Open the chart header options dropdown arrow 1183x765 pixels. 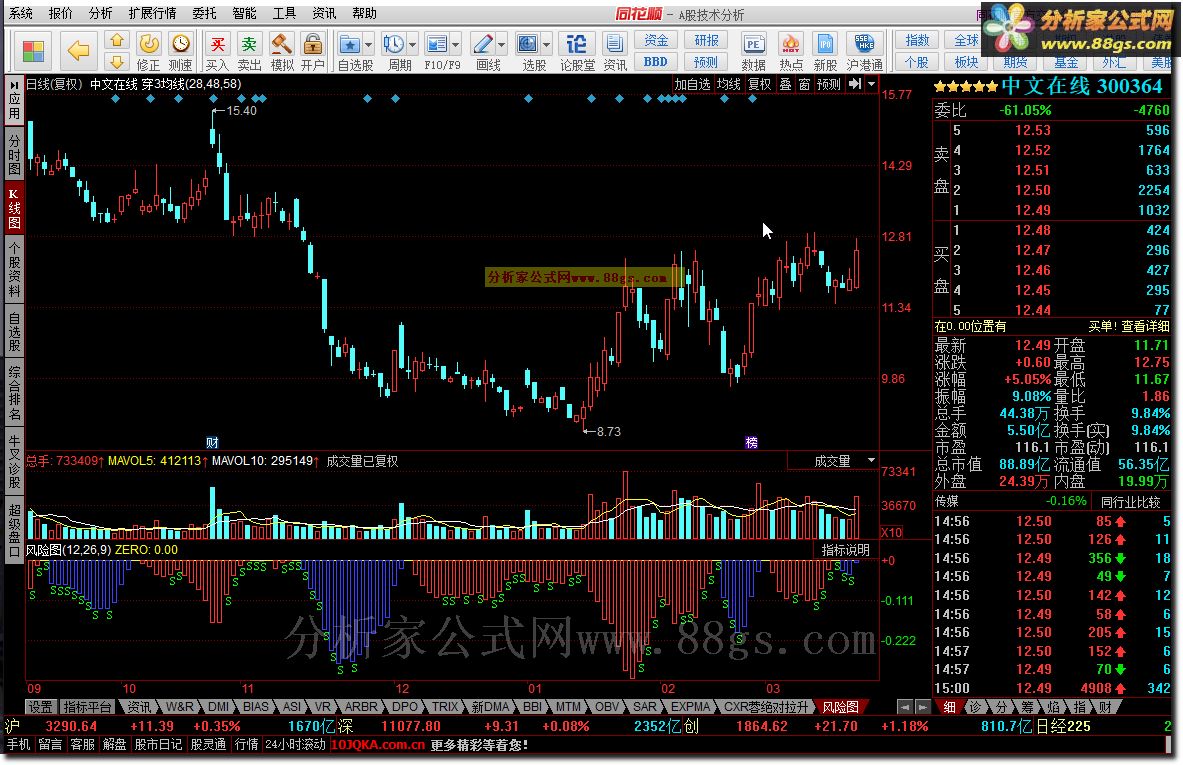871,84
